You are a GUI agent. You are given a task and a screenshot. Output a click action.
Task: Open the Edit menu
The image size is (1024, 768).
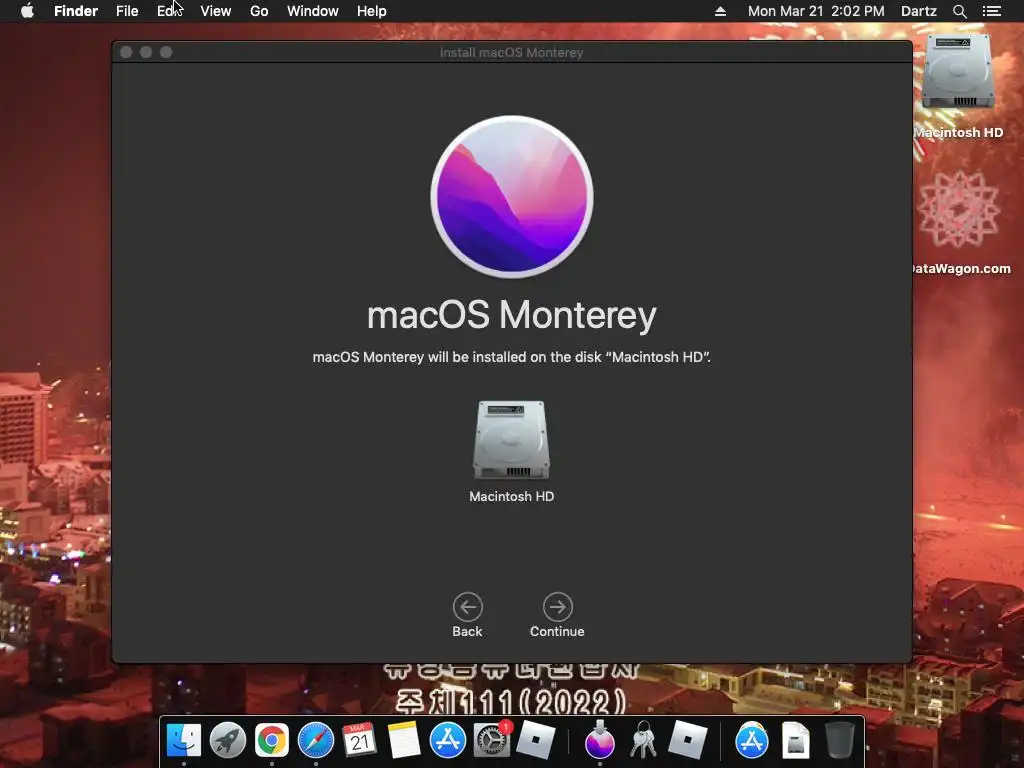(168, 11)
